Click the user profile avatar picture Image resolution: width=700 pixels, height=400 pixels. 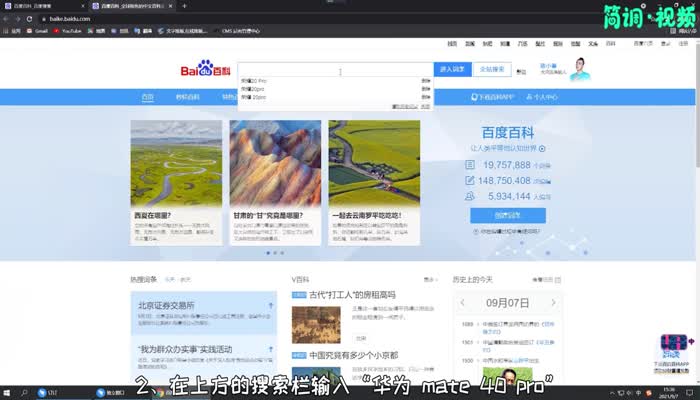click(580, 69)
